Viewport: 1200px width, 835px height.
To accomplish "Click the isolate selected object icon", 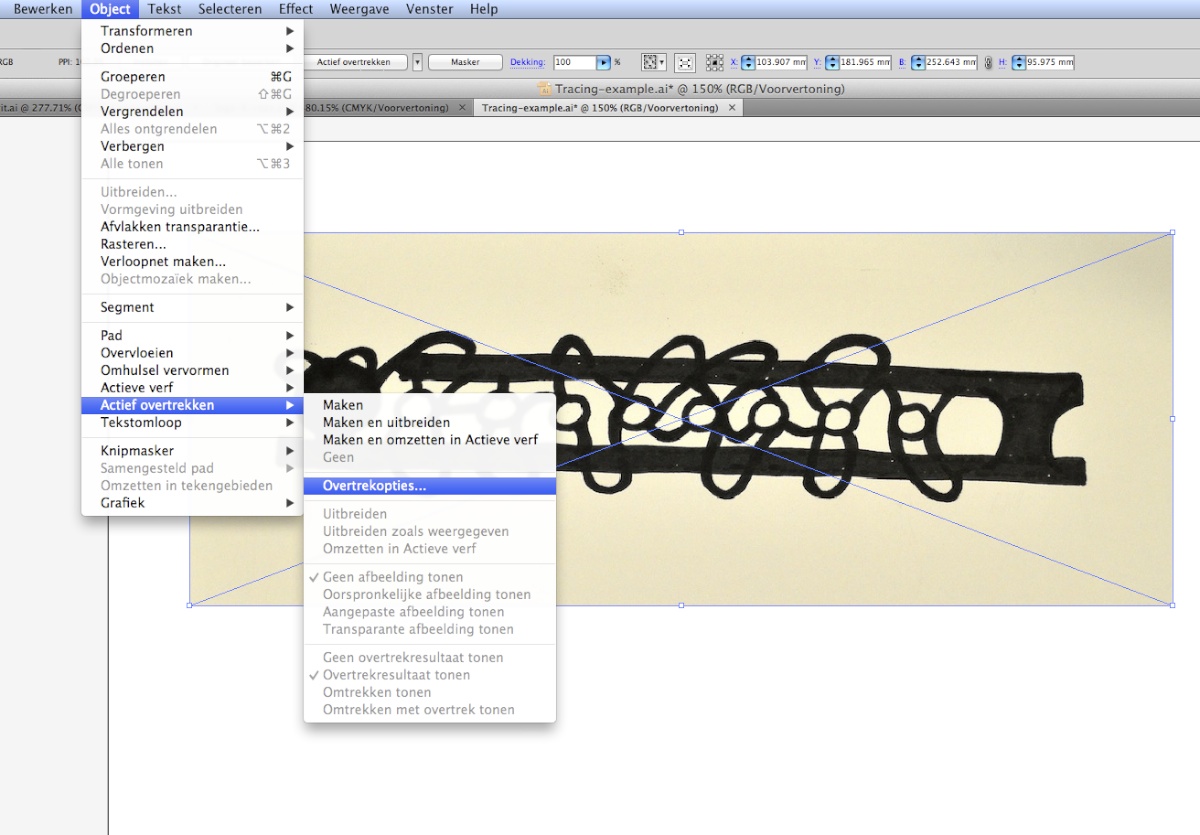I will click(685, 62).
